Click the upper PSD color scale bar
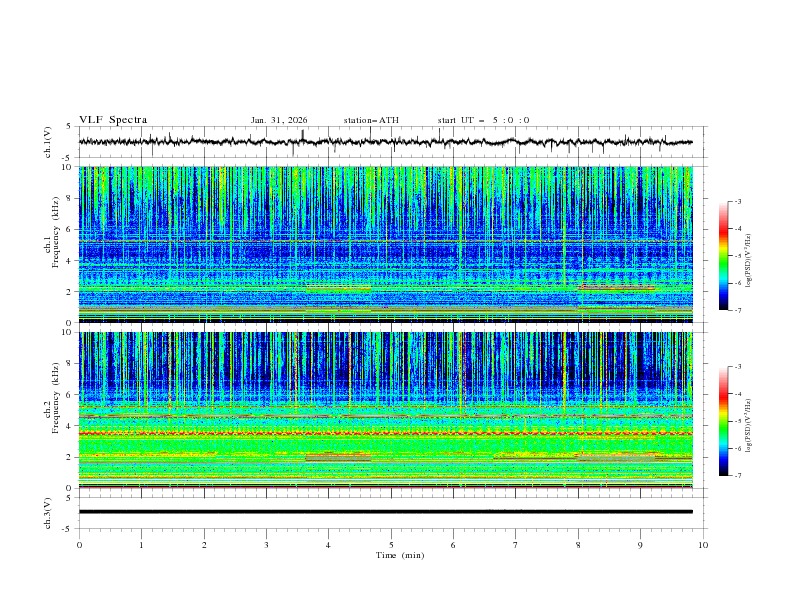This screenshot has width=792, height=612. (723, 255)
